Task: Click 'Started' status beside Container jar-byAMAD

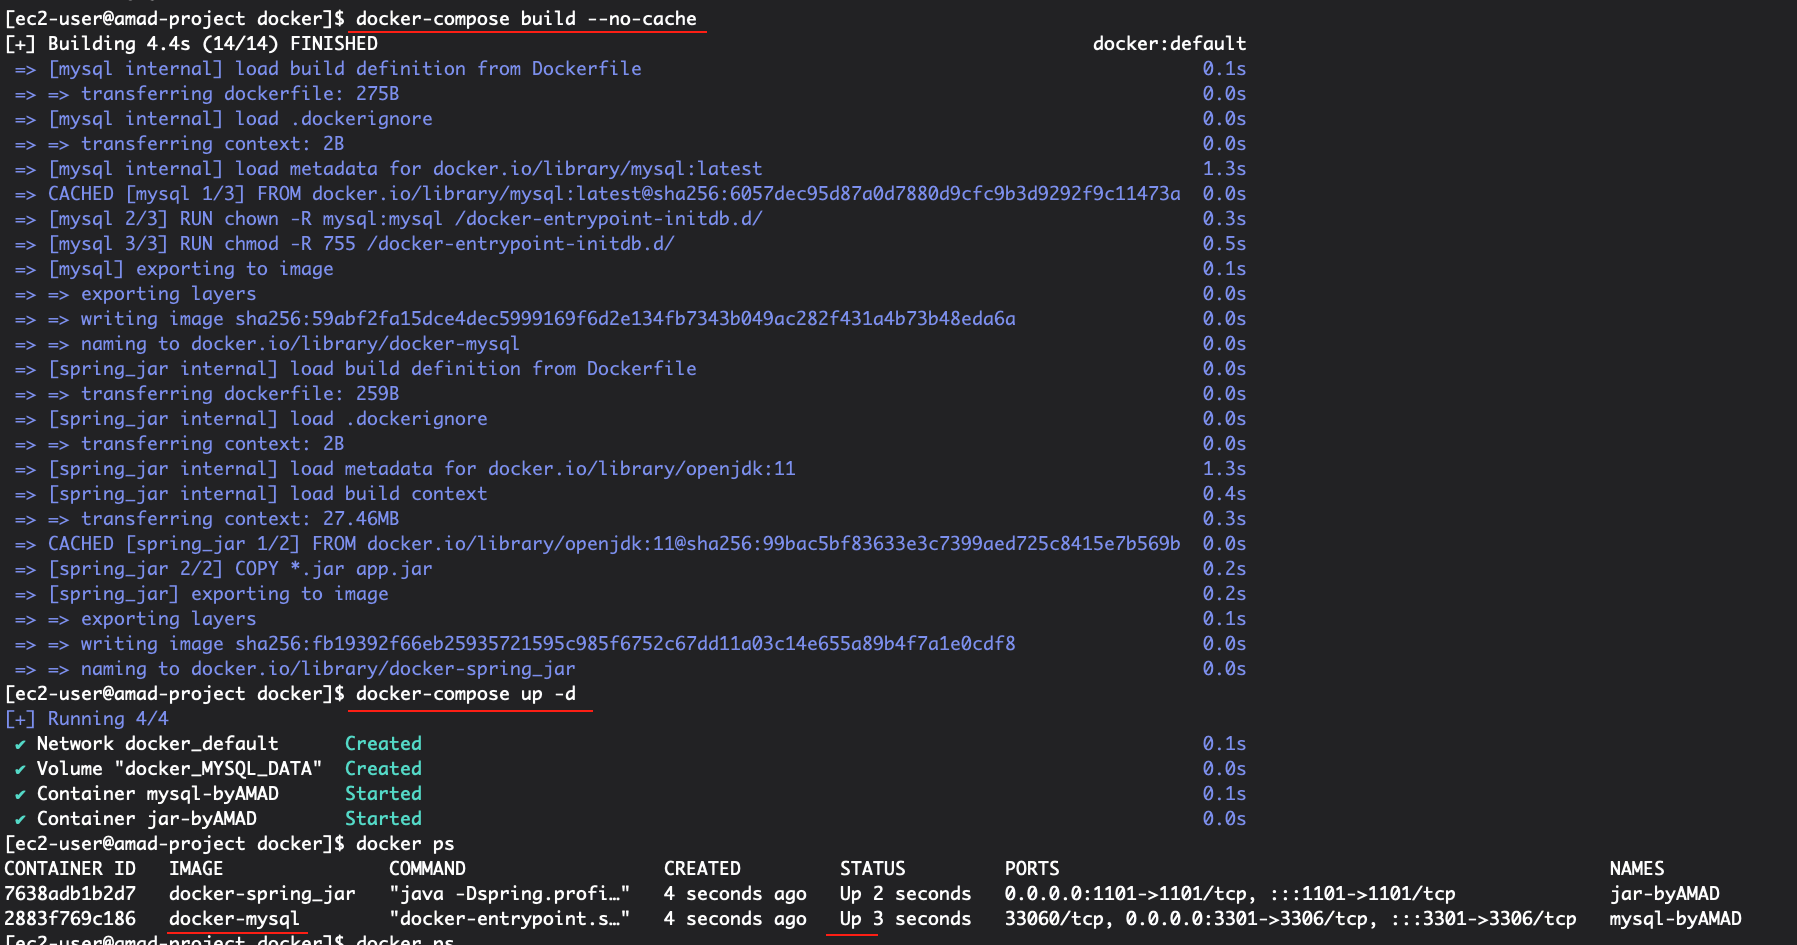Action: (x=383, y=818)
